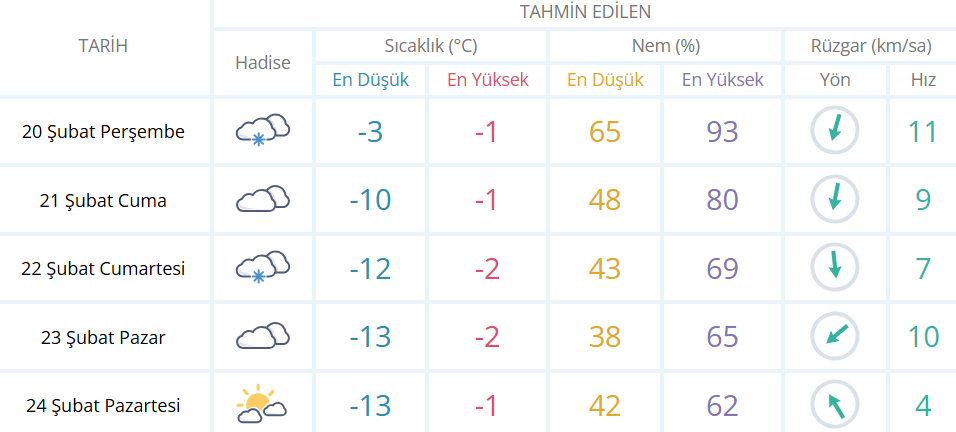This screenshot has height=432, width=956.
Task: Click the Hadise column header
Action: [x=263, y=62]
